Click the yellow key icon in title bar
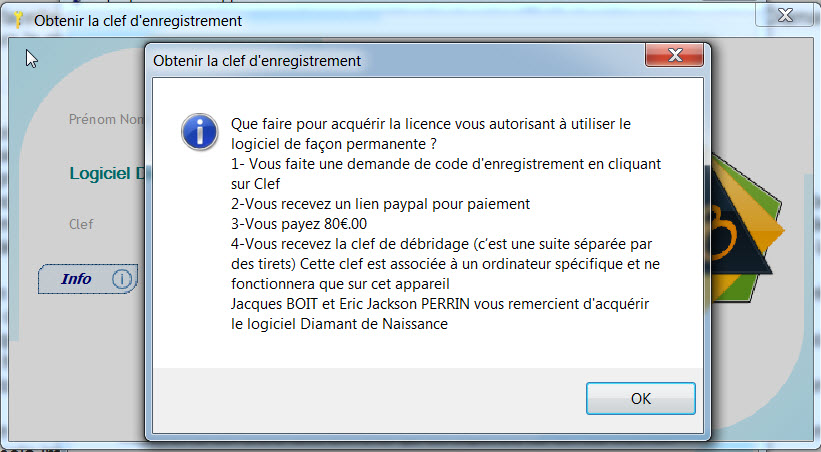821x452 pixels. (18, 20)
